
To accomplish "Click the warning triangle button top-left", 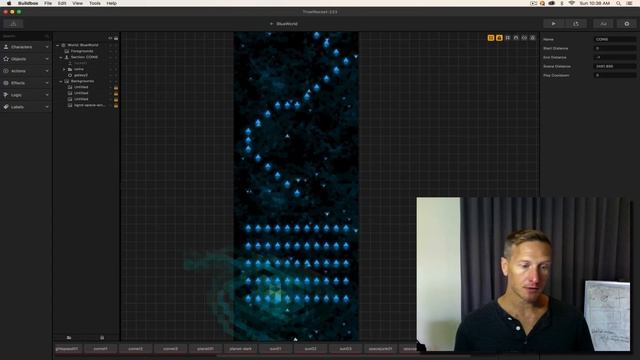I will click(13, 24).
